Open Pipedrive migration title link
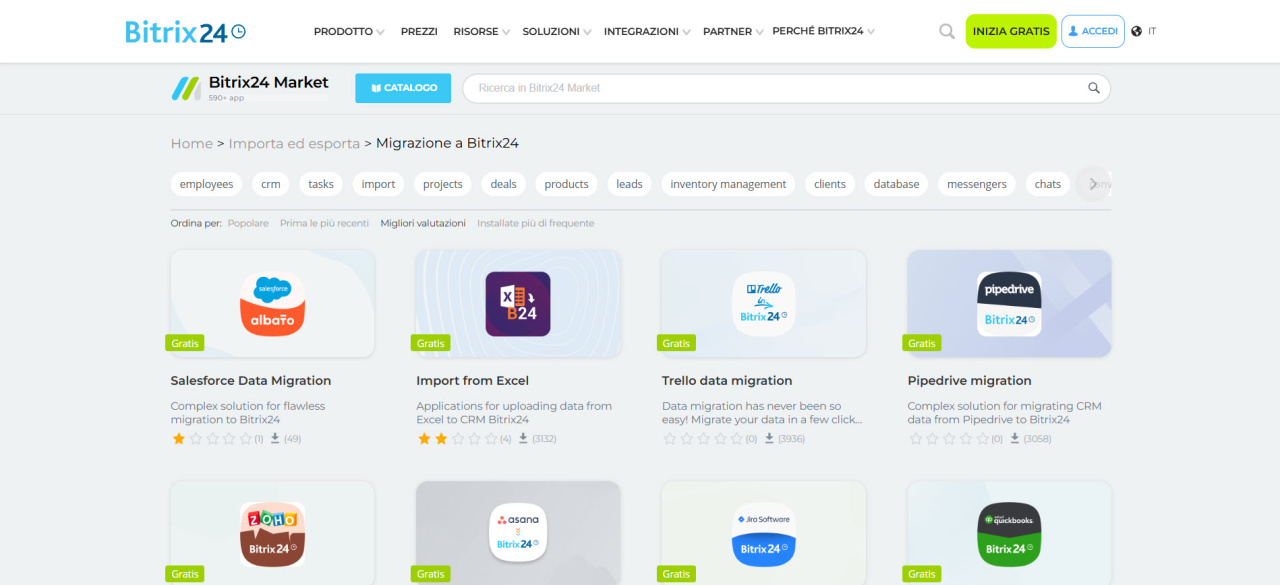Viewport: 1280px width, 585px height. coord(969,381)
